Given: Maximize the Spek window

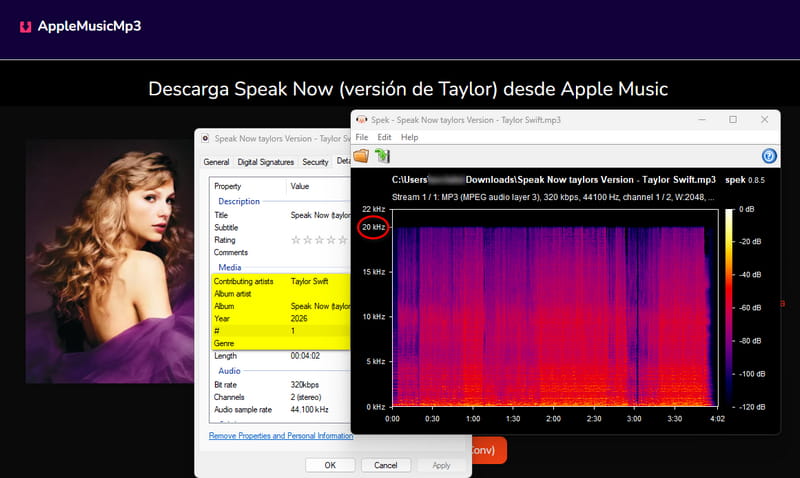Looking at the screenshot, I should click(x=733, y=119).
